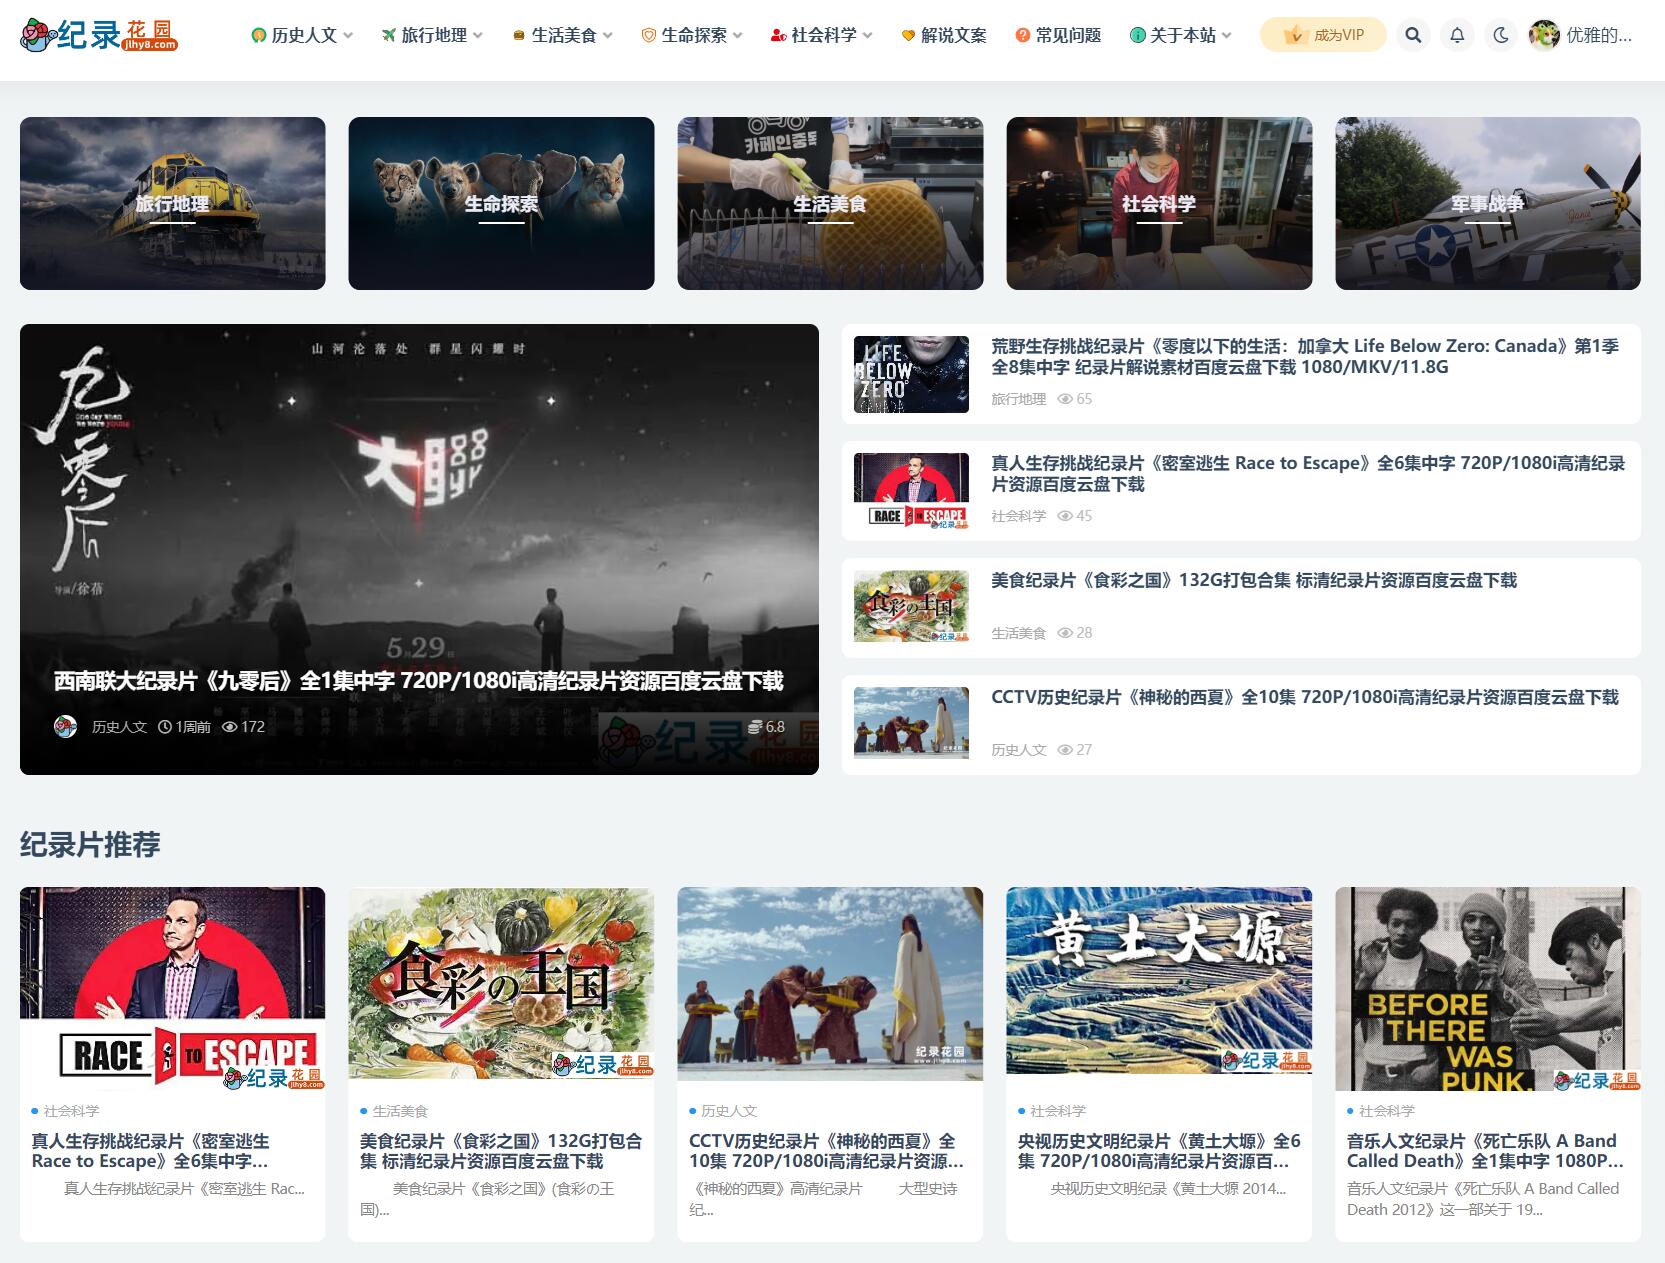The width and height of the screenshot is (1665, 1263).
Task: Click 生活美食 tag under 食彩之国 list item
Action: point(1018,633)
